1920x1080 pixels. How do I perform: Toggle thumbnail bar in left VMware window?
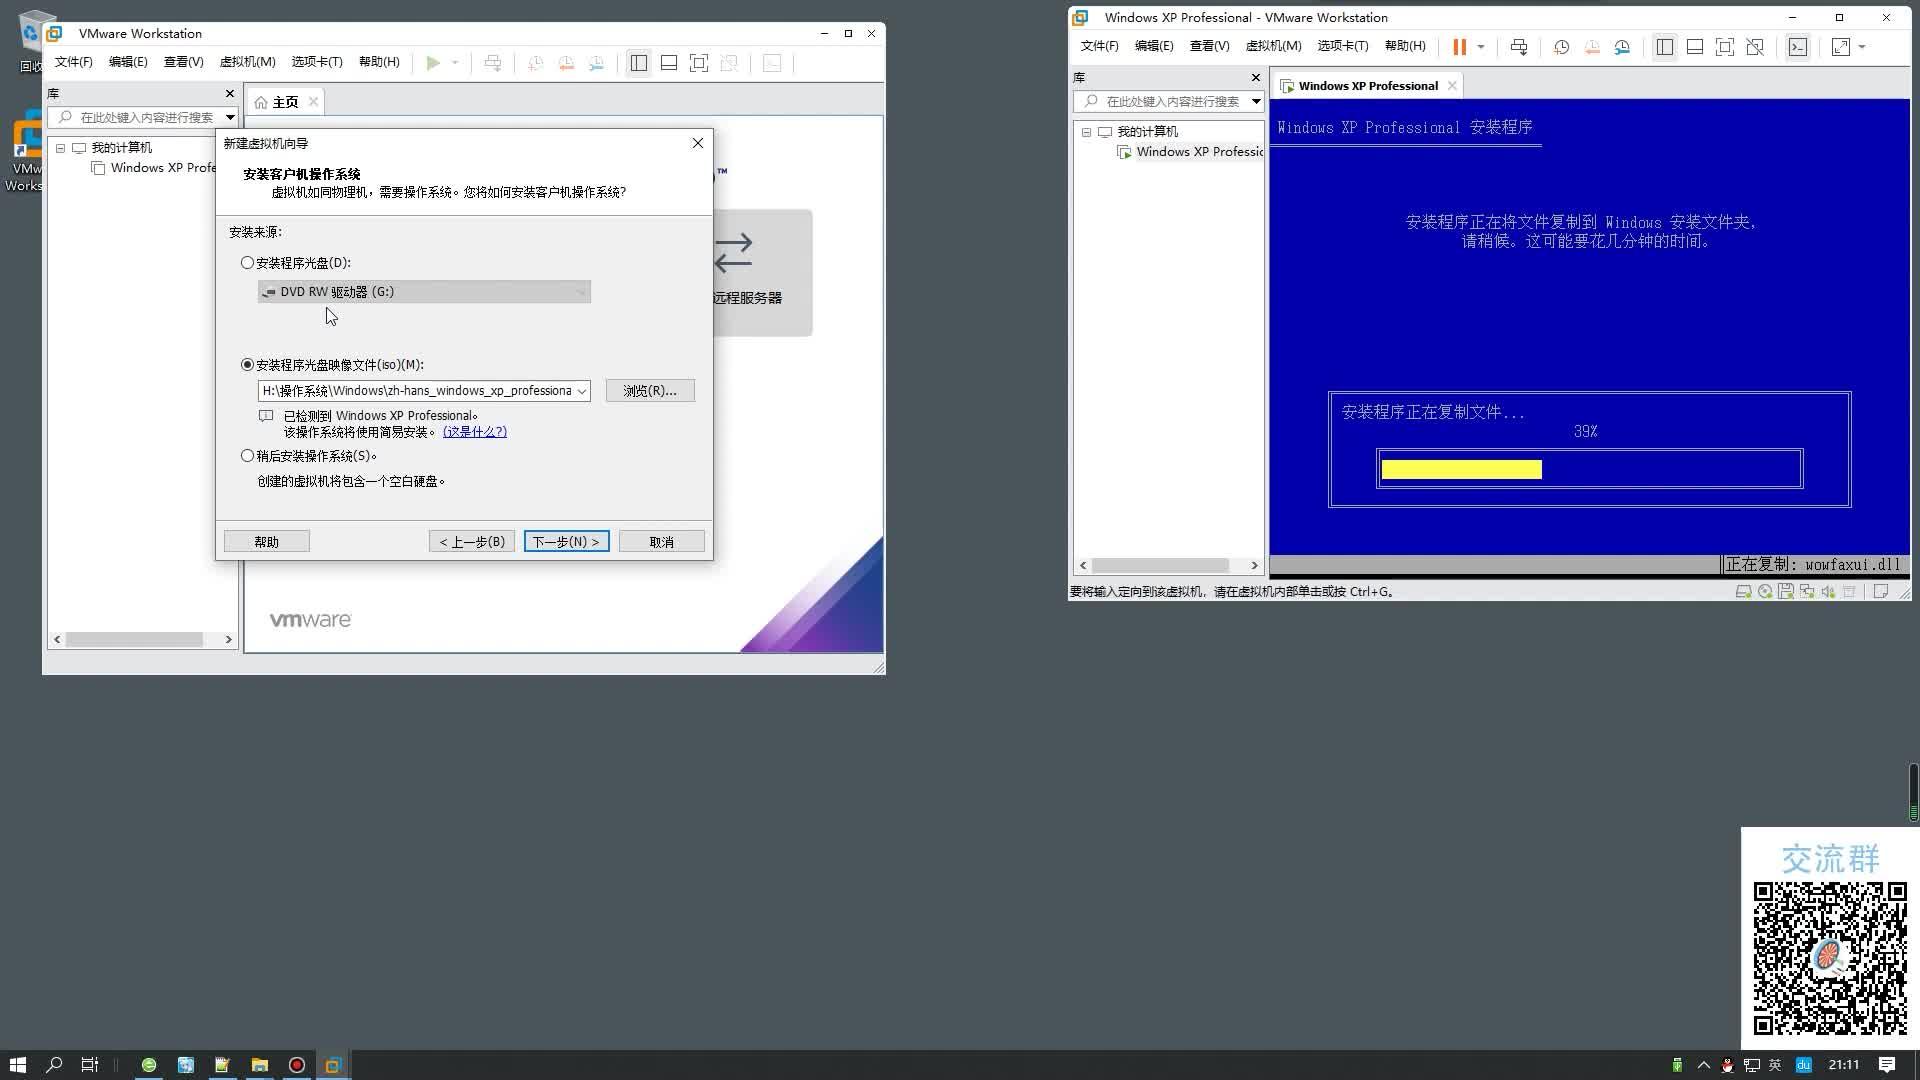click(669, 63)
